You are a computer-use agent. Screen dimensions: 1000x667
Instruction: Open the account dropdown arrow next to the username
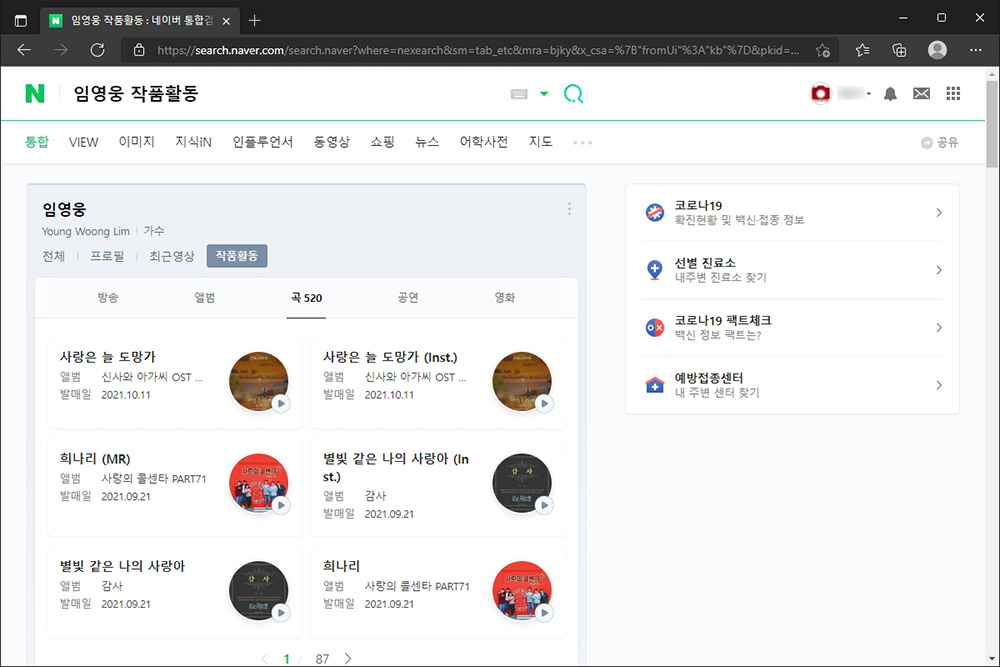tap(869, 94)
